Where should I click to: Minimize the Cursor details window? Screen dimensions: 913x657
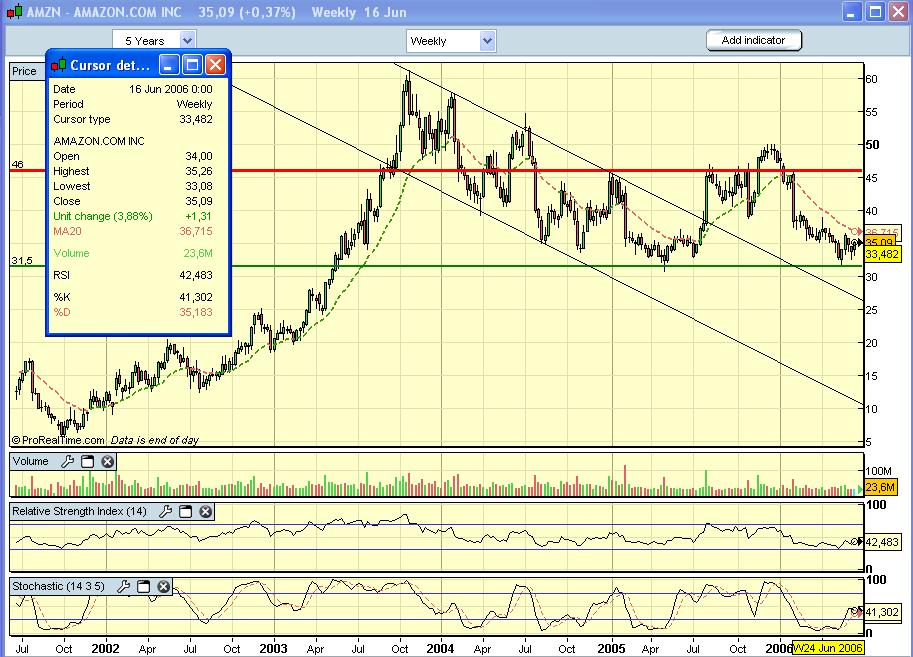pyautogui.click(x=168, y=65)
